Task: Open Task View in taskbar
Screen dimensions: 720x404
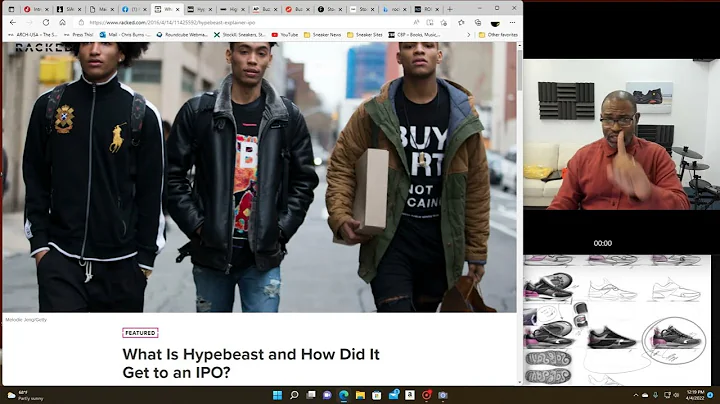Action: pyautogui.click(x=311, y=395)
